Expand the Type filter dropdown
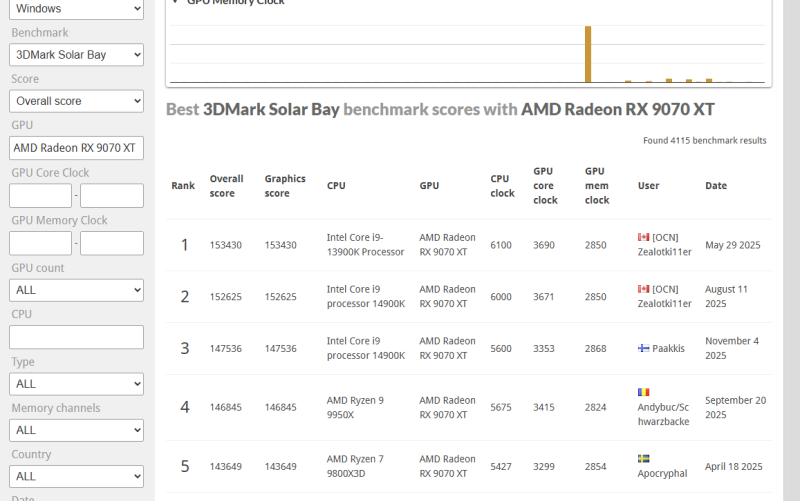Viewport: 800px width, 501px height. [76, 383]
